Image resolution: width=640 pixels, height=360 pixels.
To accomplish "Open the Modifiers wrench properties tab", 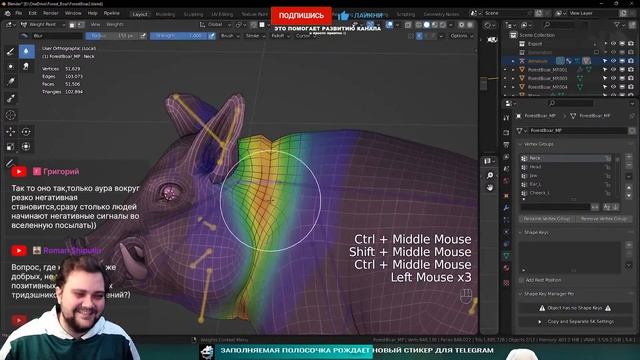I will click(x=507, y=207).
